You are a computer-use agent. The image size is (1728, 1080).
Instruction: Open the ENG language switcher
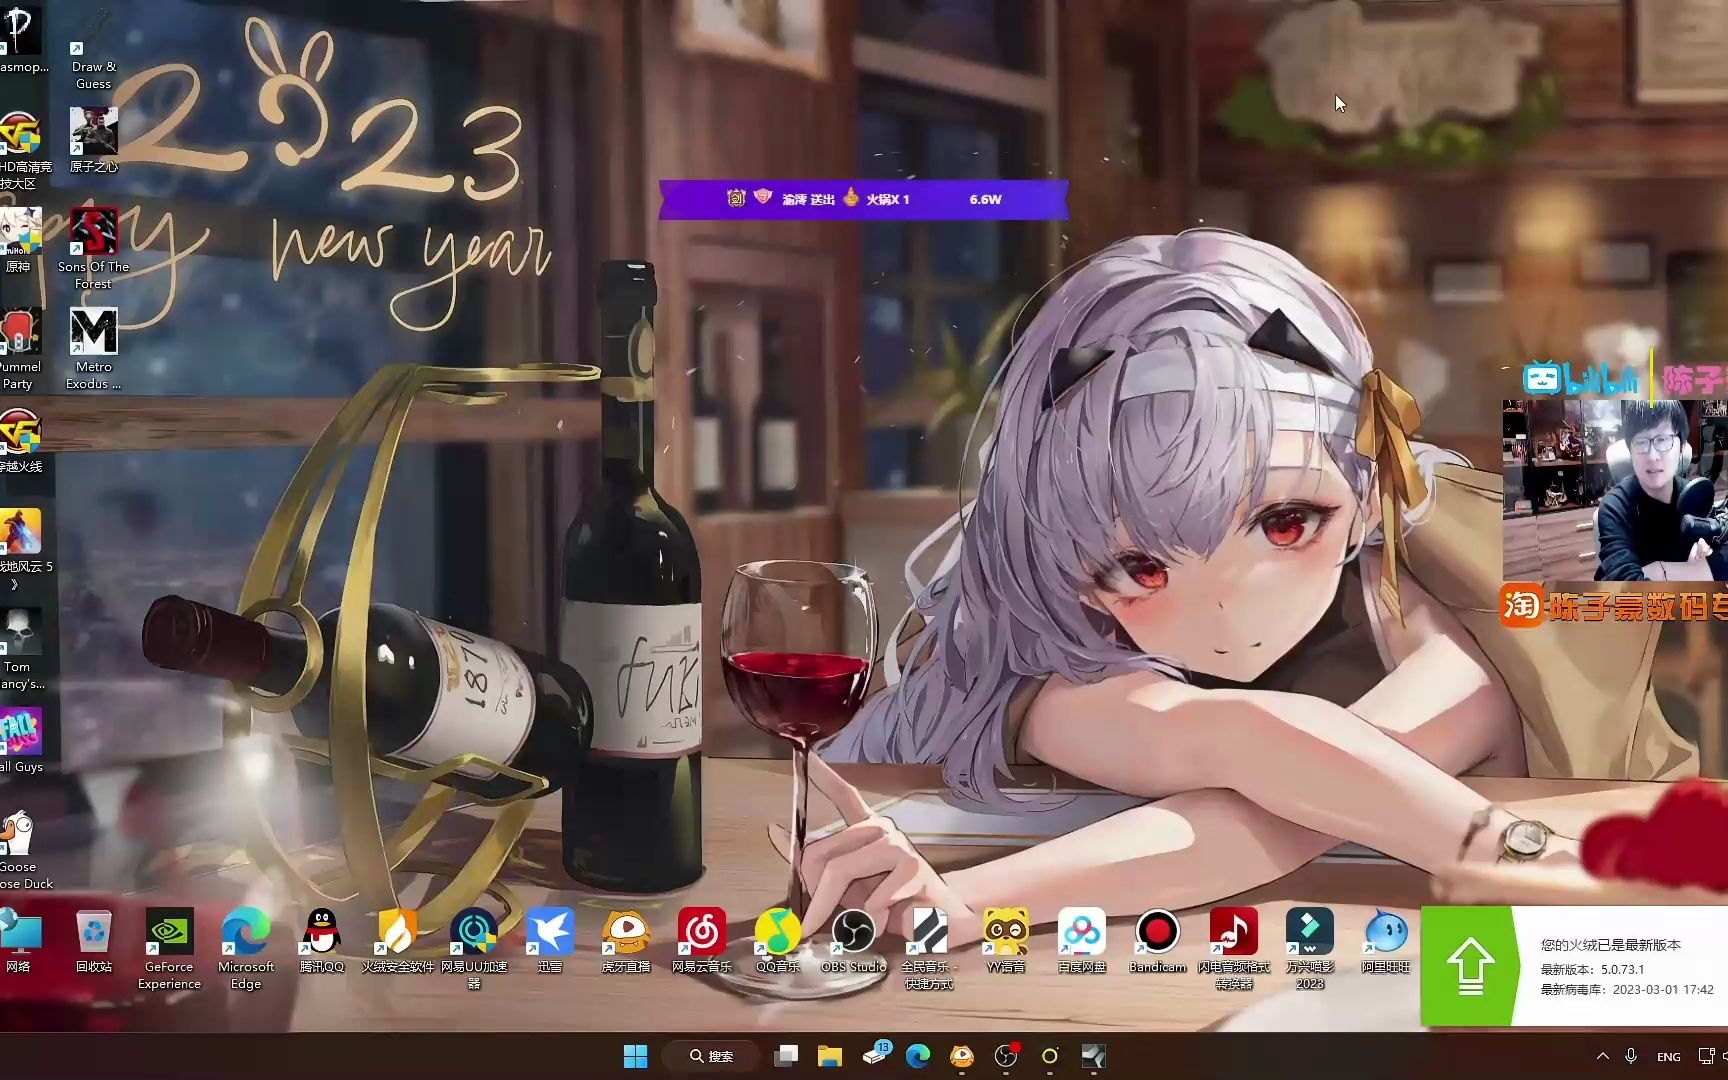[x=1669, y=1057]
